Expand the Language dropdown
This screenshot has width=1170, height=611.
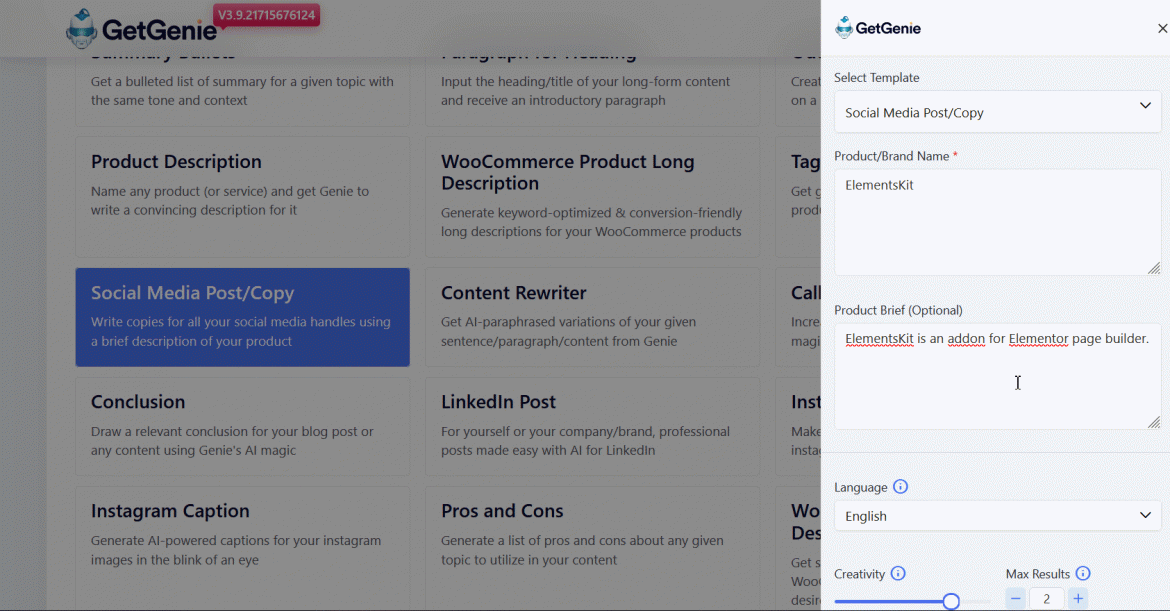[x=997, y=516]
